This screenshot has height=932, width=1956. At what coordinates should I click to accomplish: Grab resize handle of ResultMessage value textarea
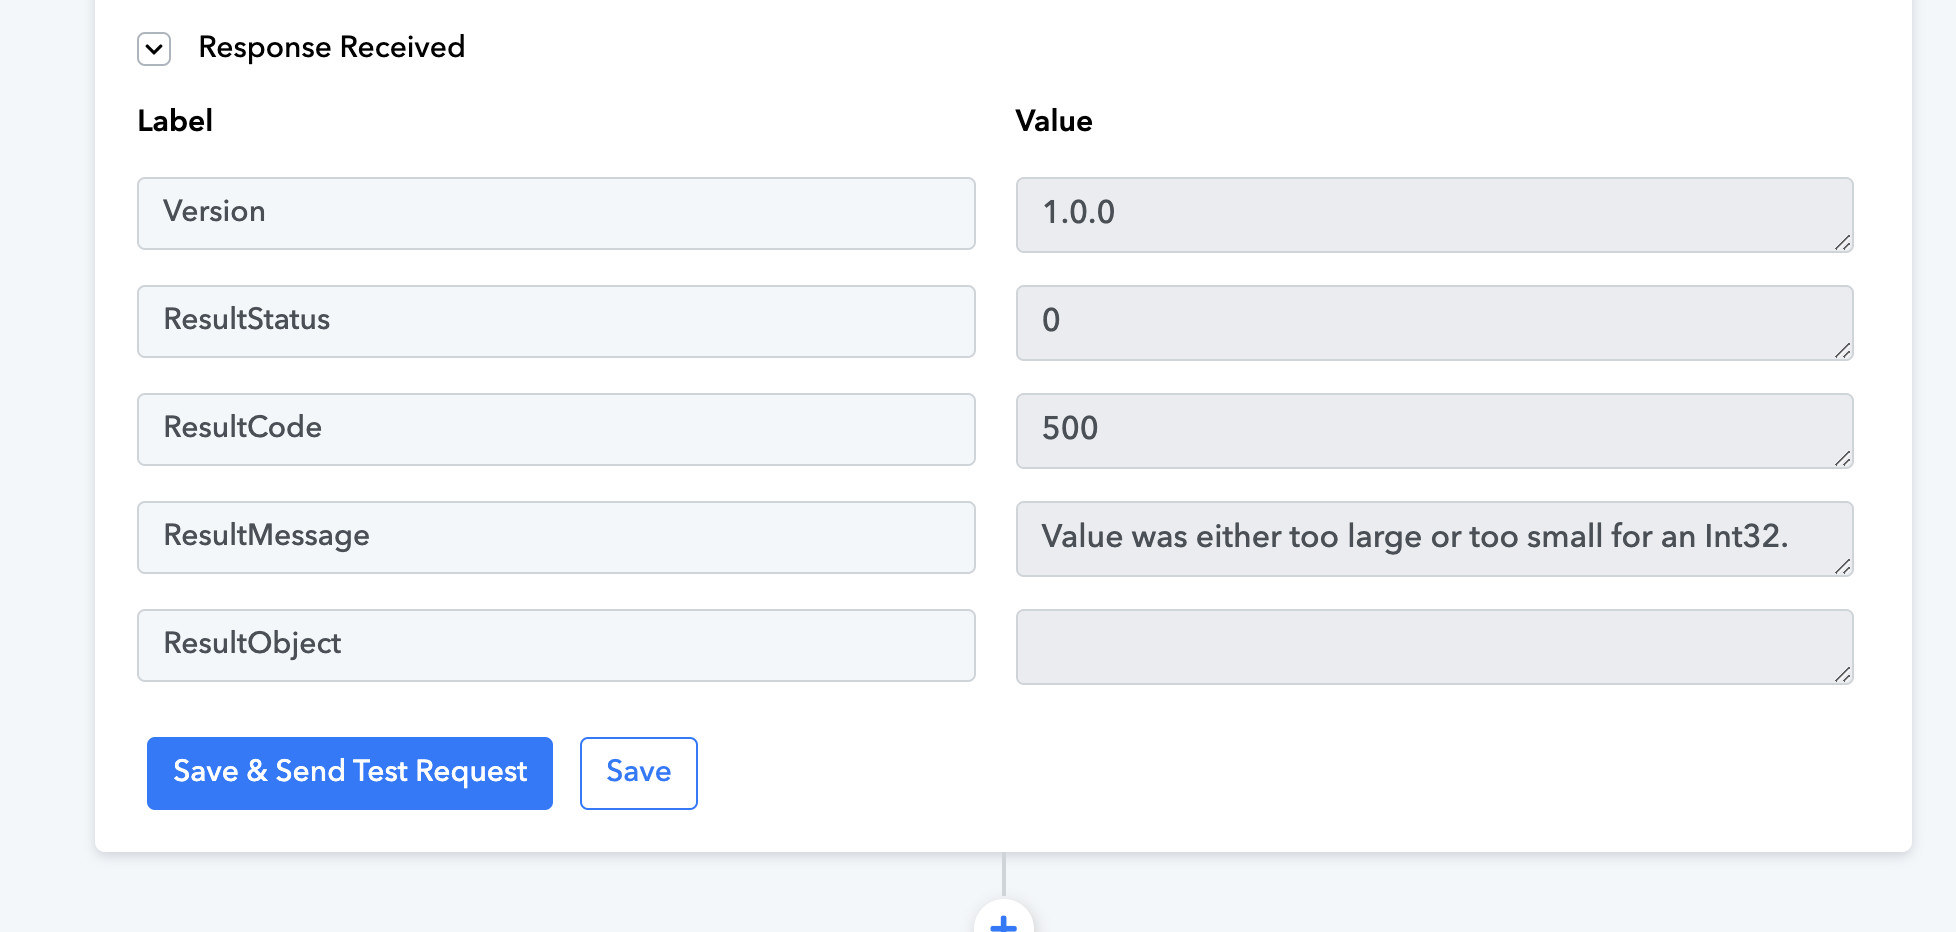coord(1843,566)
